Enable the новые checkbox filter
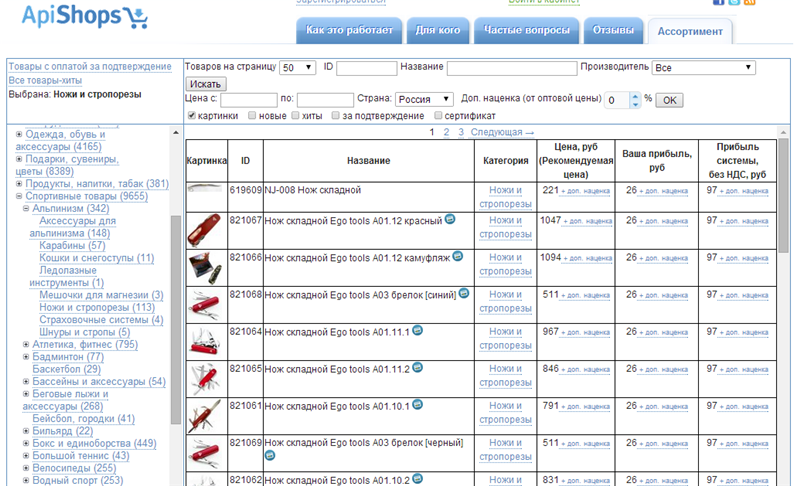 (253, 116)
